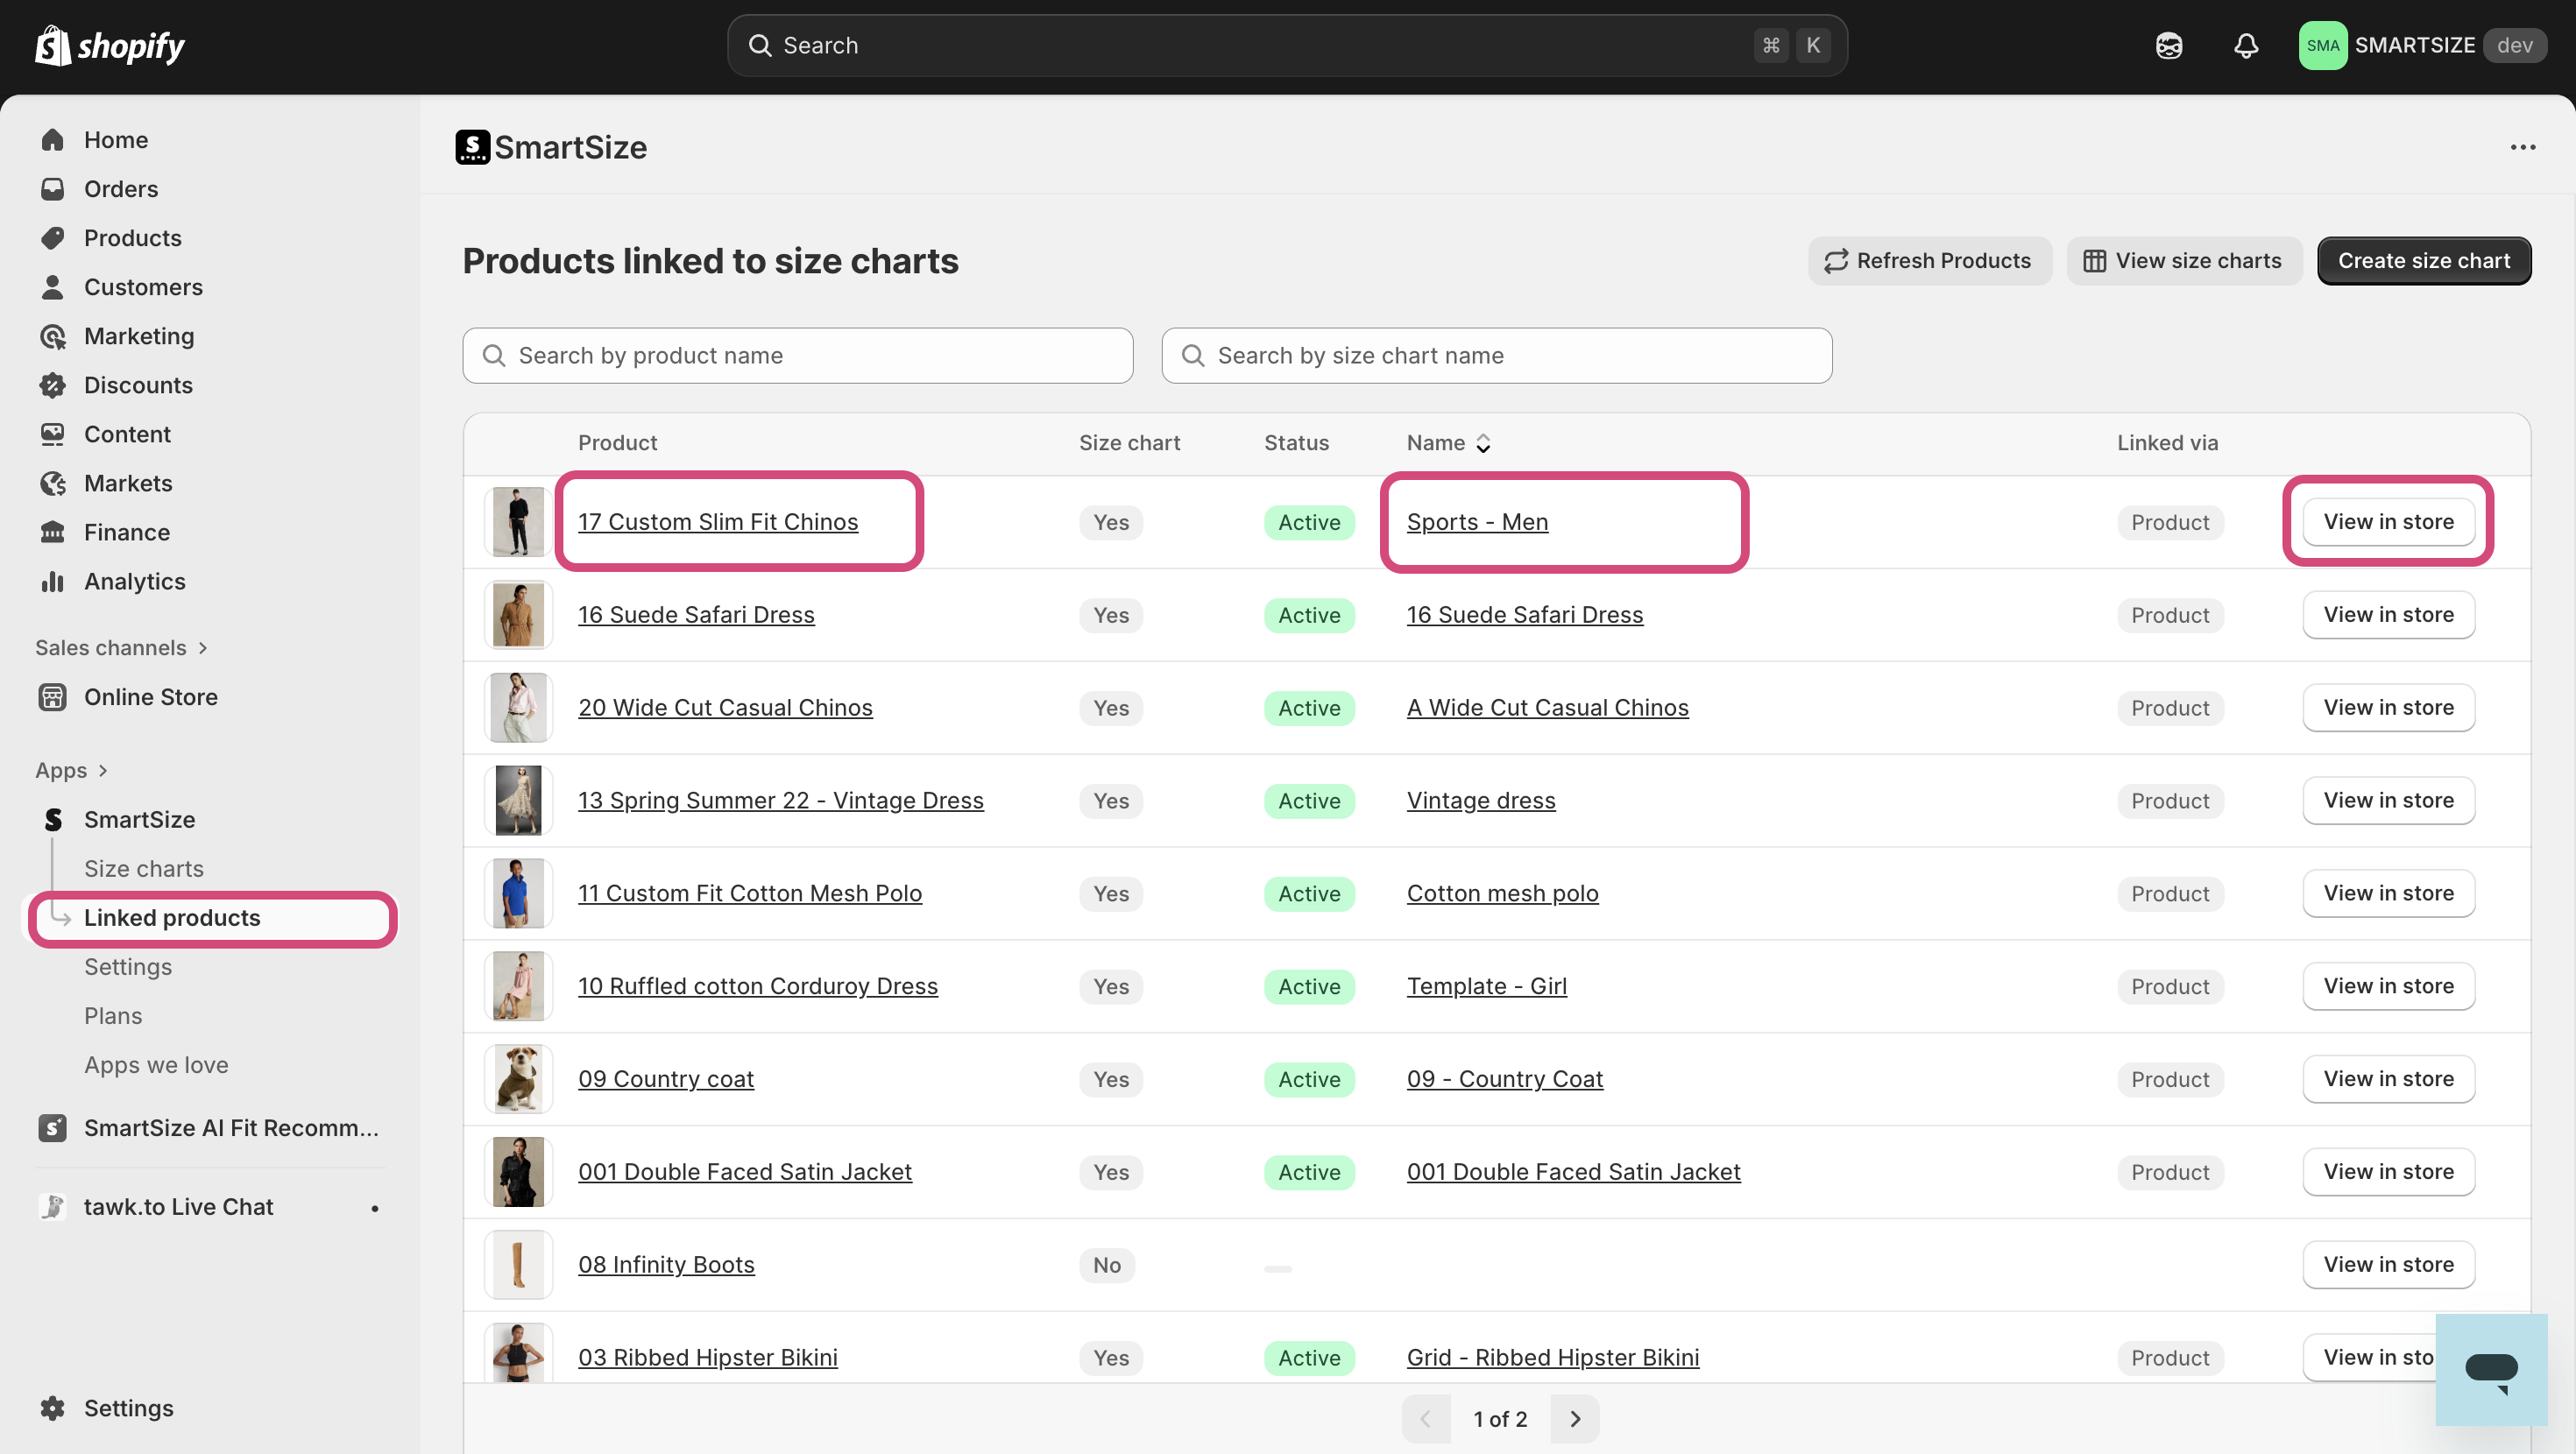Viewport: 2576px width, 1454px height.
Task: Click the Online Store icon
Action: pos(52,697)
